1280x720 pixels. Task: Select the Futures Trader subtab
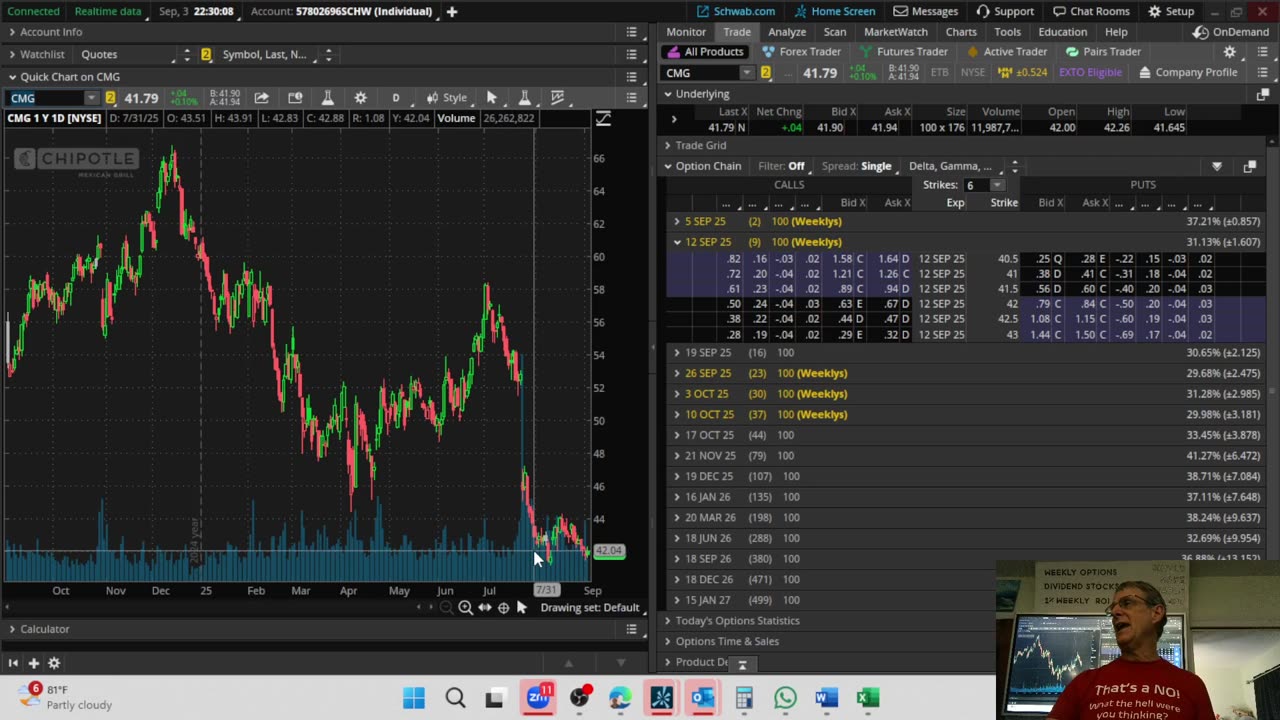(903, 52)
